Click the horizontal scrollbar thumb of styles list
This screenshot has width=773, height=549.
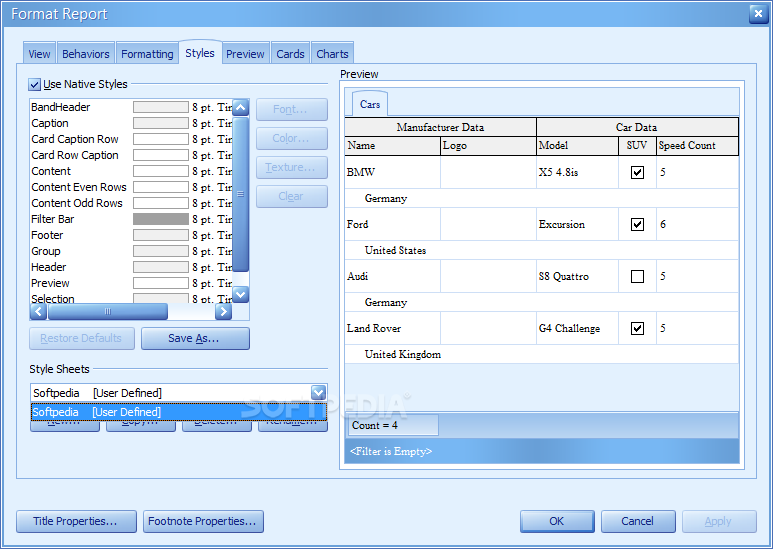108,311
